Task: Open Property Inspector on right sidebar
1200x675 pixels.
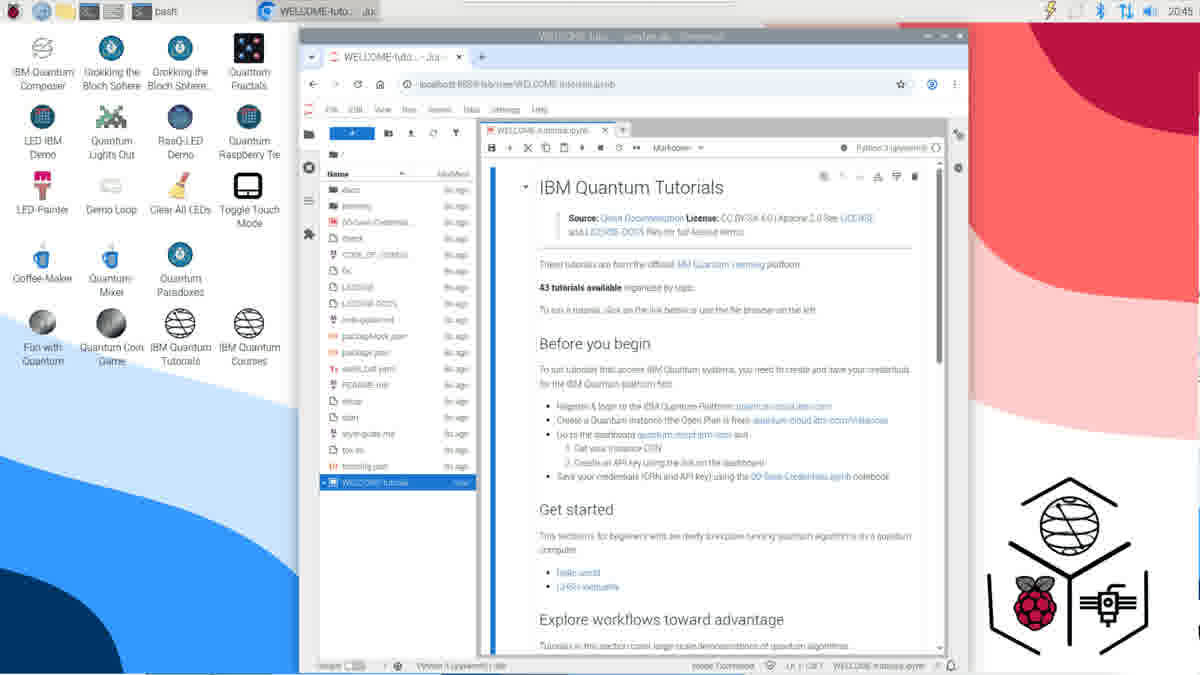Action: 958,134
